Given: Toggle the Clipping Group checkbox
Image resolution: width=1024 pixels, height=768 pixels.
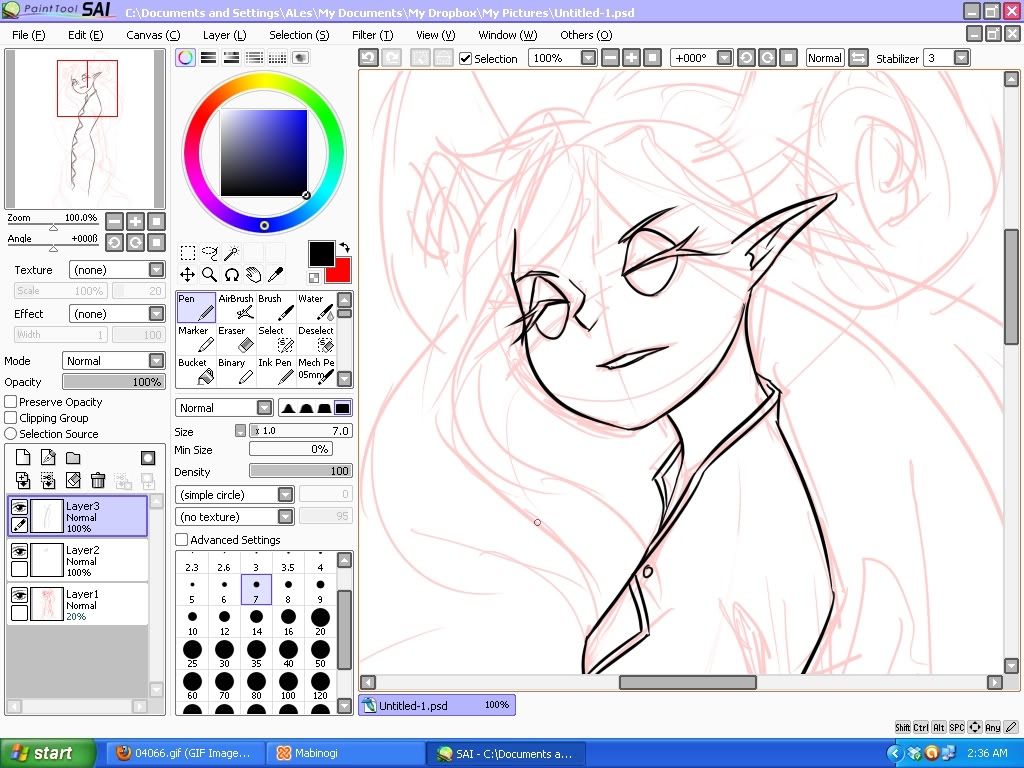Looking at the screenshot, I should coord(11,418).
